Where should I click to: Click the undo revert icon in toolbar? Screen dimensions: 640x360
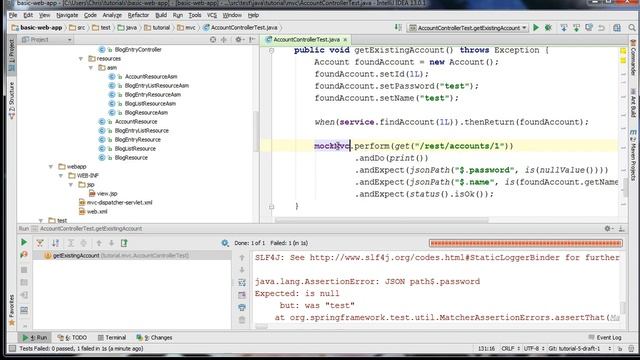[x=602, y=28]
